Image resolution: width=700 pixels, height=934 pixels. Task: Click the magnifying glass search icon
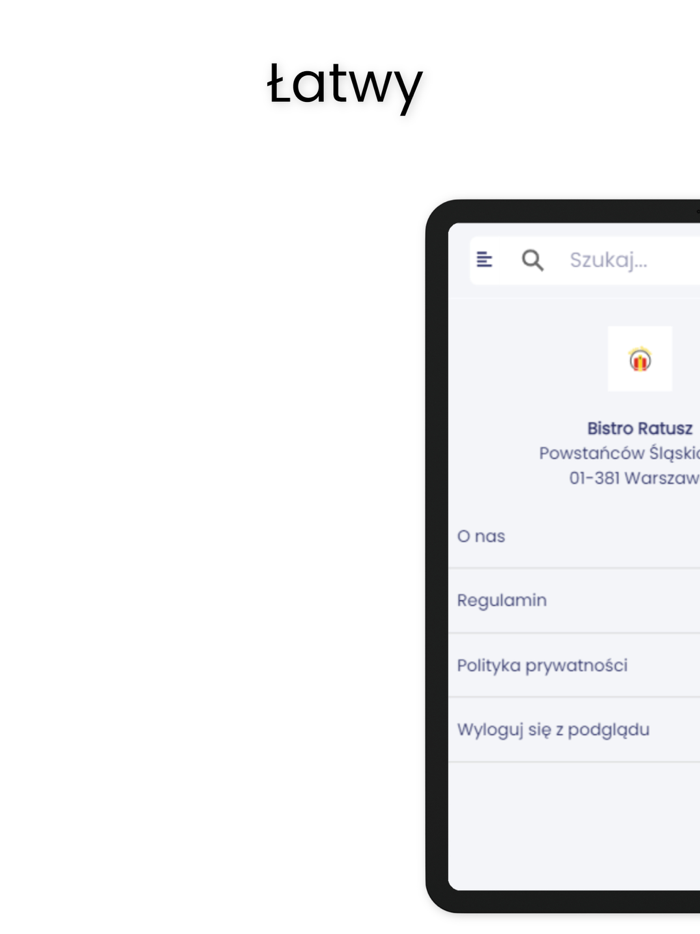pos(533,260)
